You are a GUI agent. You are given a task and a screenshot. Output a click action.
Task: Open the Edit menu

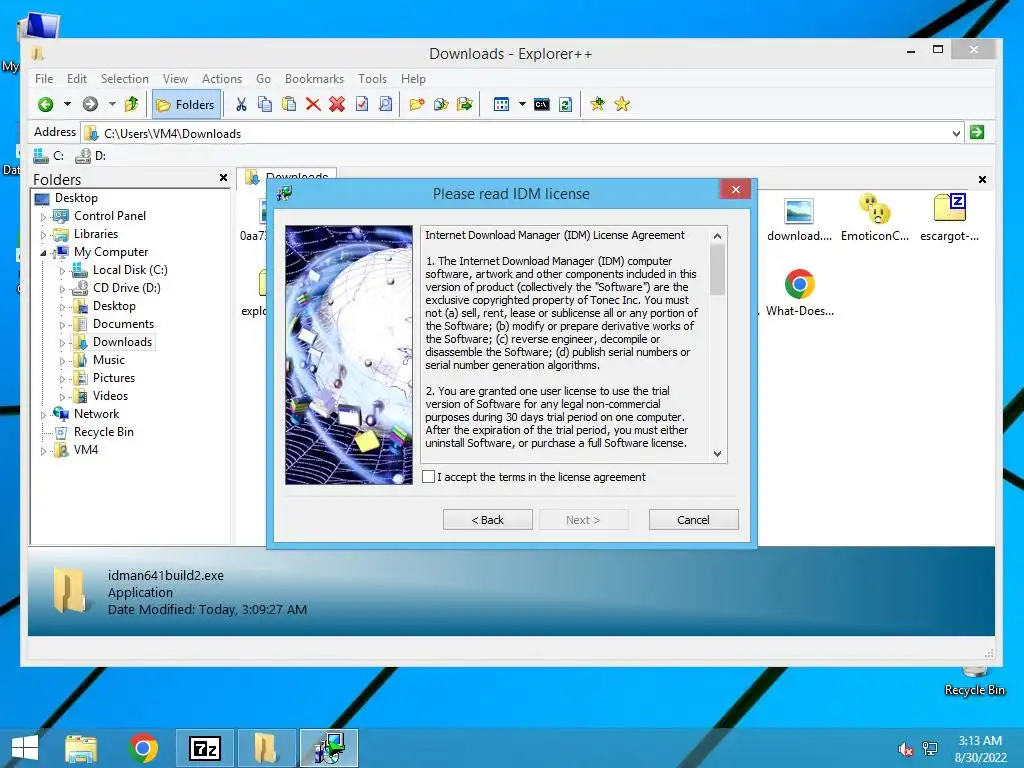[x=76, y=79]
